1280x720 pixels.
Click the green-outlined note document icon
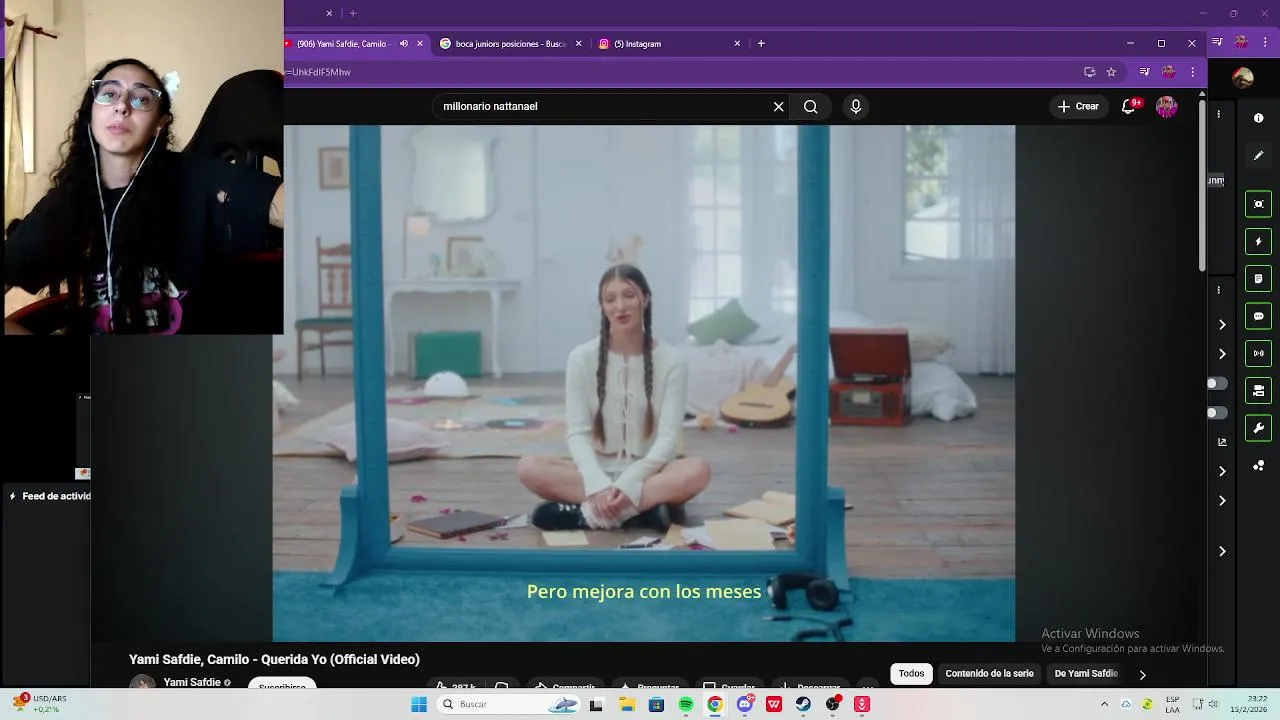1258,278
